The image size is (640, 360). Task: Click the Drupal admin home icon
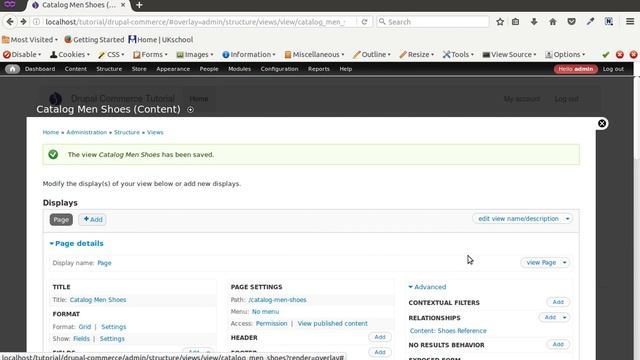(12, 69)
